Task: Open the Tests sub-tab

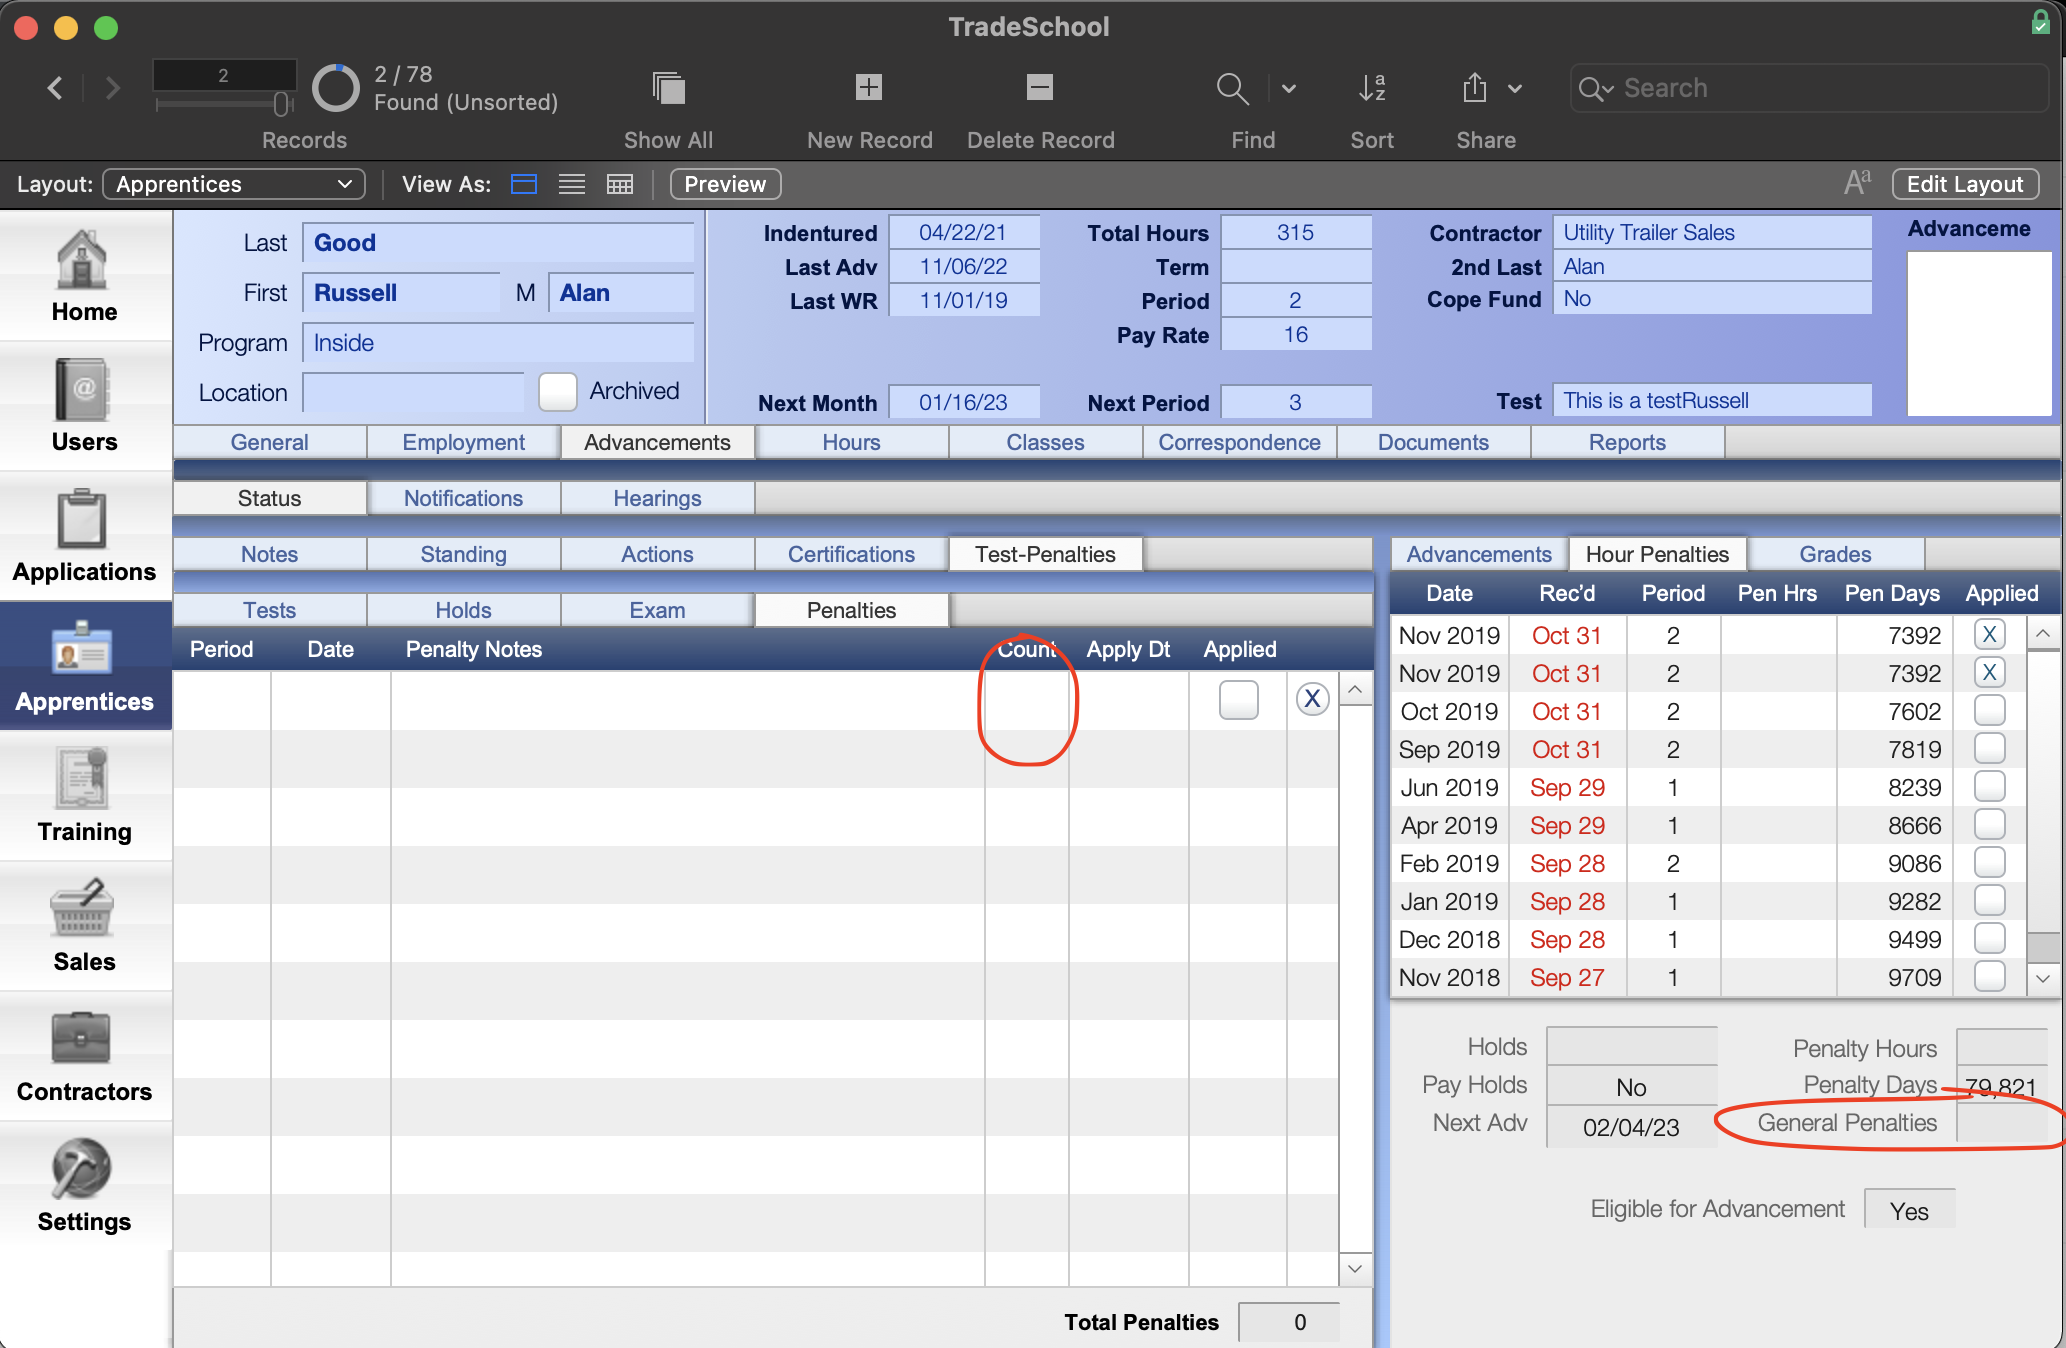Action: pos(269,610)
